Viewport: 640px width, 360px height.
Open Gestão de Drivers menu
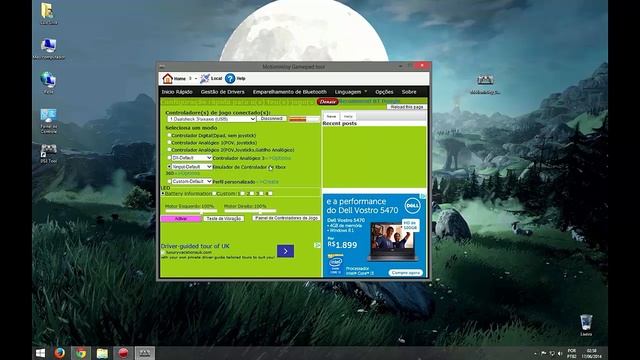(222, 92)
